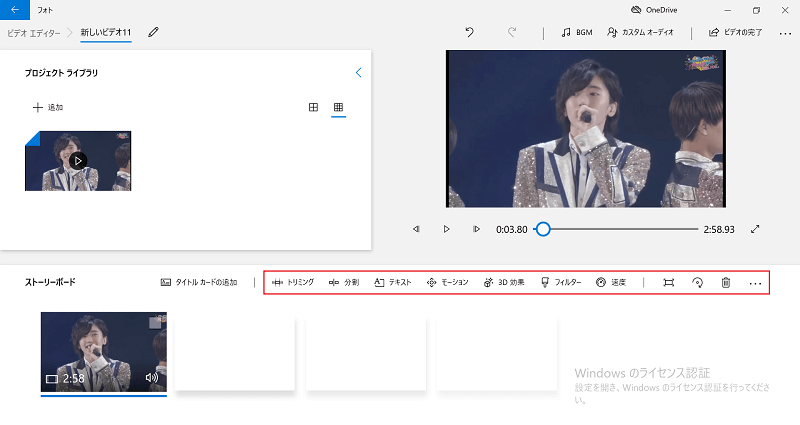Select the 2:58 storyboard clip
The image size is (800, 425).
click(104, 352)
